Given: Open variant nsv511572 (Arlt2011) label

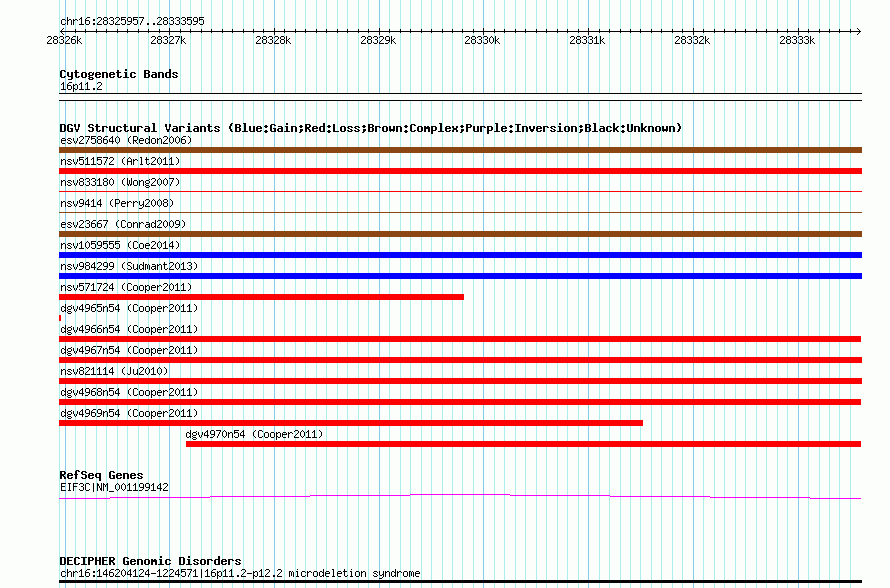Looking at the screenshot, I should pos(120,161).
